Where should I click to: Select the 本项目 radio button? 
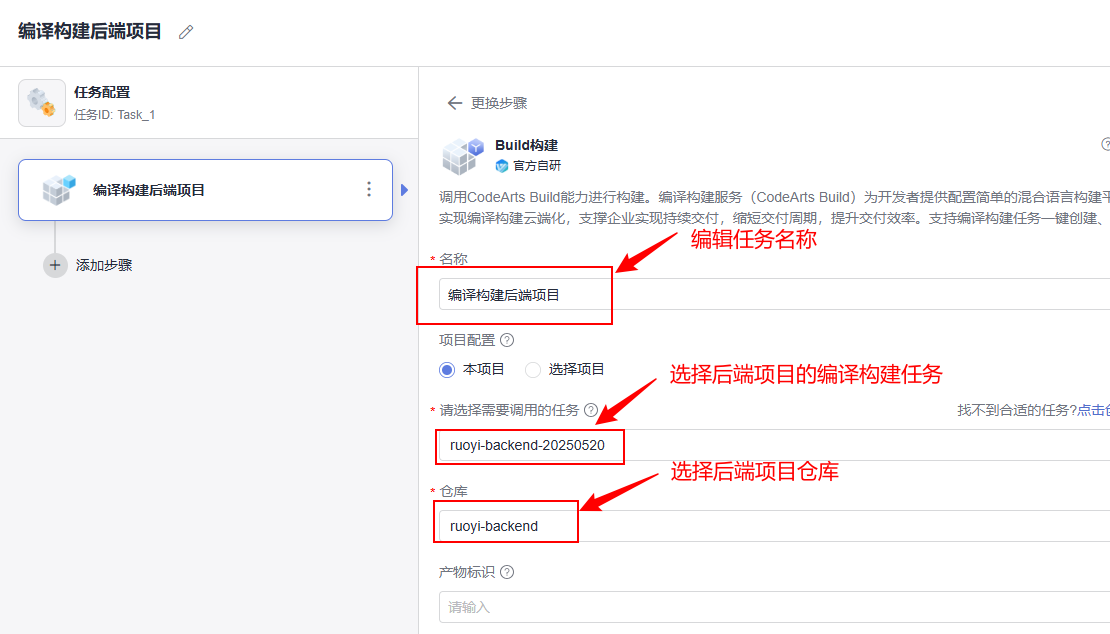pos(447,369)
